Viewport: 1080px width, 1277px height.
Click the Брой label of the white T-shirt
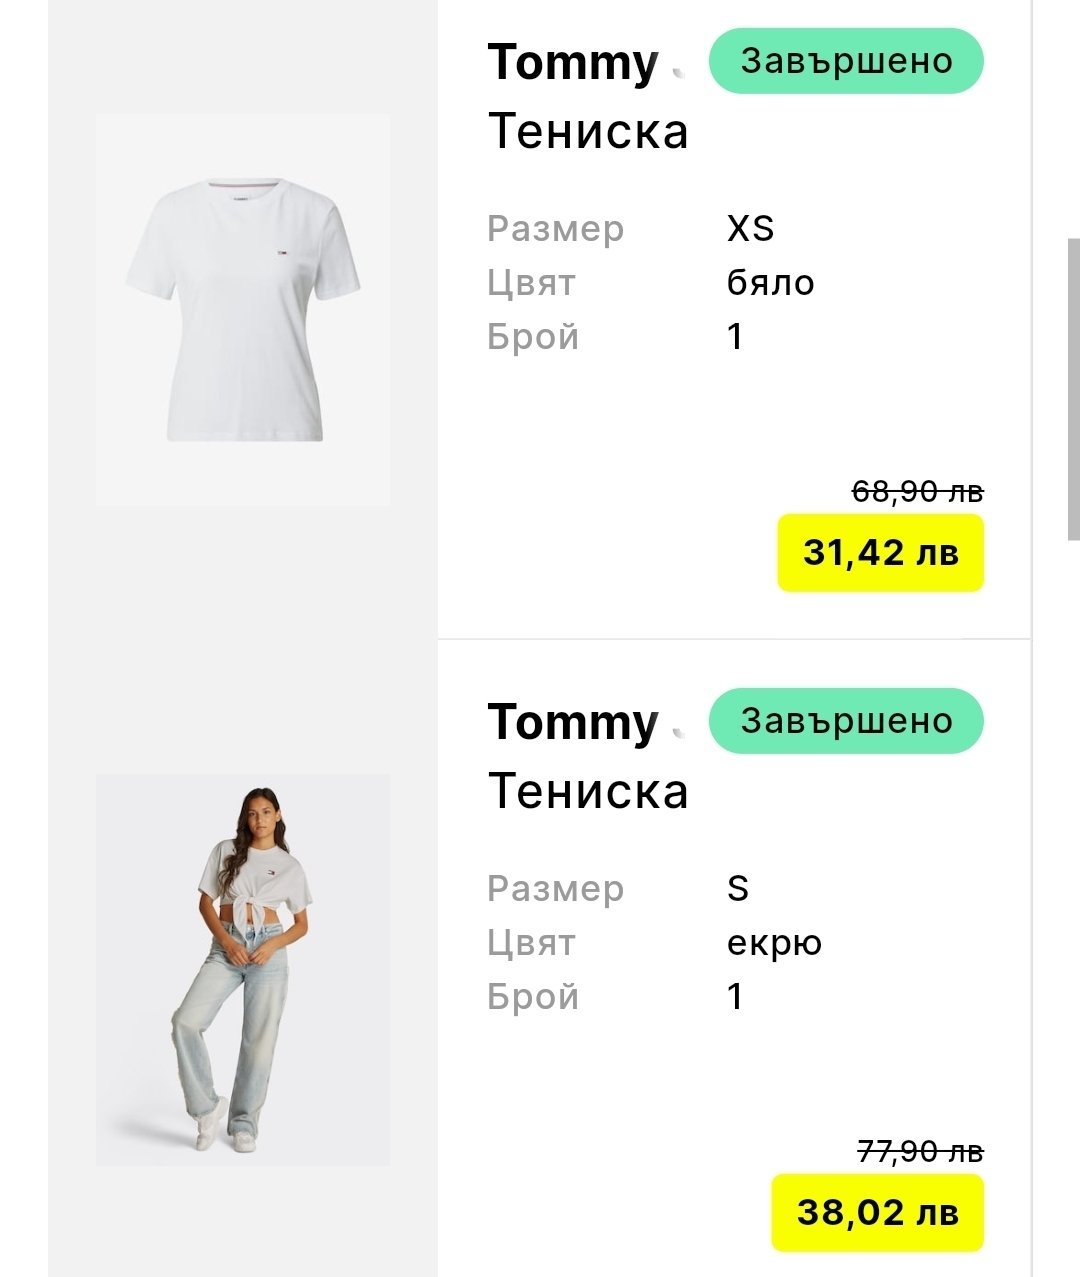(x=533, y=337)
